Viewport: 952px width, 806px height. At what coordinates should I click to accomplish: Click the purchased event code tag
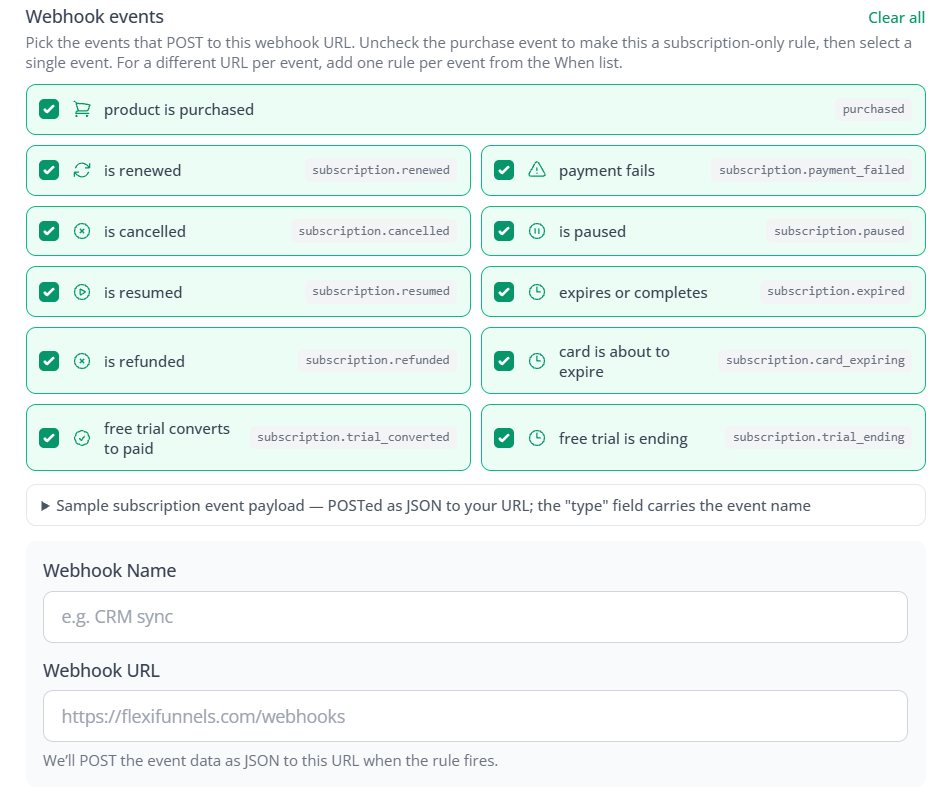pyautogui.click(x=873, y=109)
